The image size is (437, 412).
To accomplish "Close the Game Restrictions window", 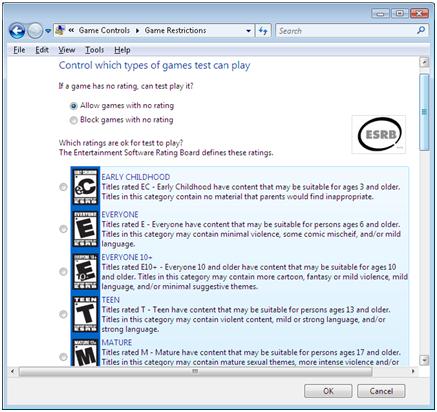I will (x=419, y=13).
